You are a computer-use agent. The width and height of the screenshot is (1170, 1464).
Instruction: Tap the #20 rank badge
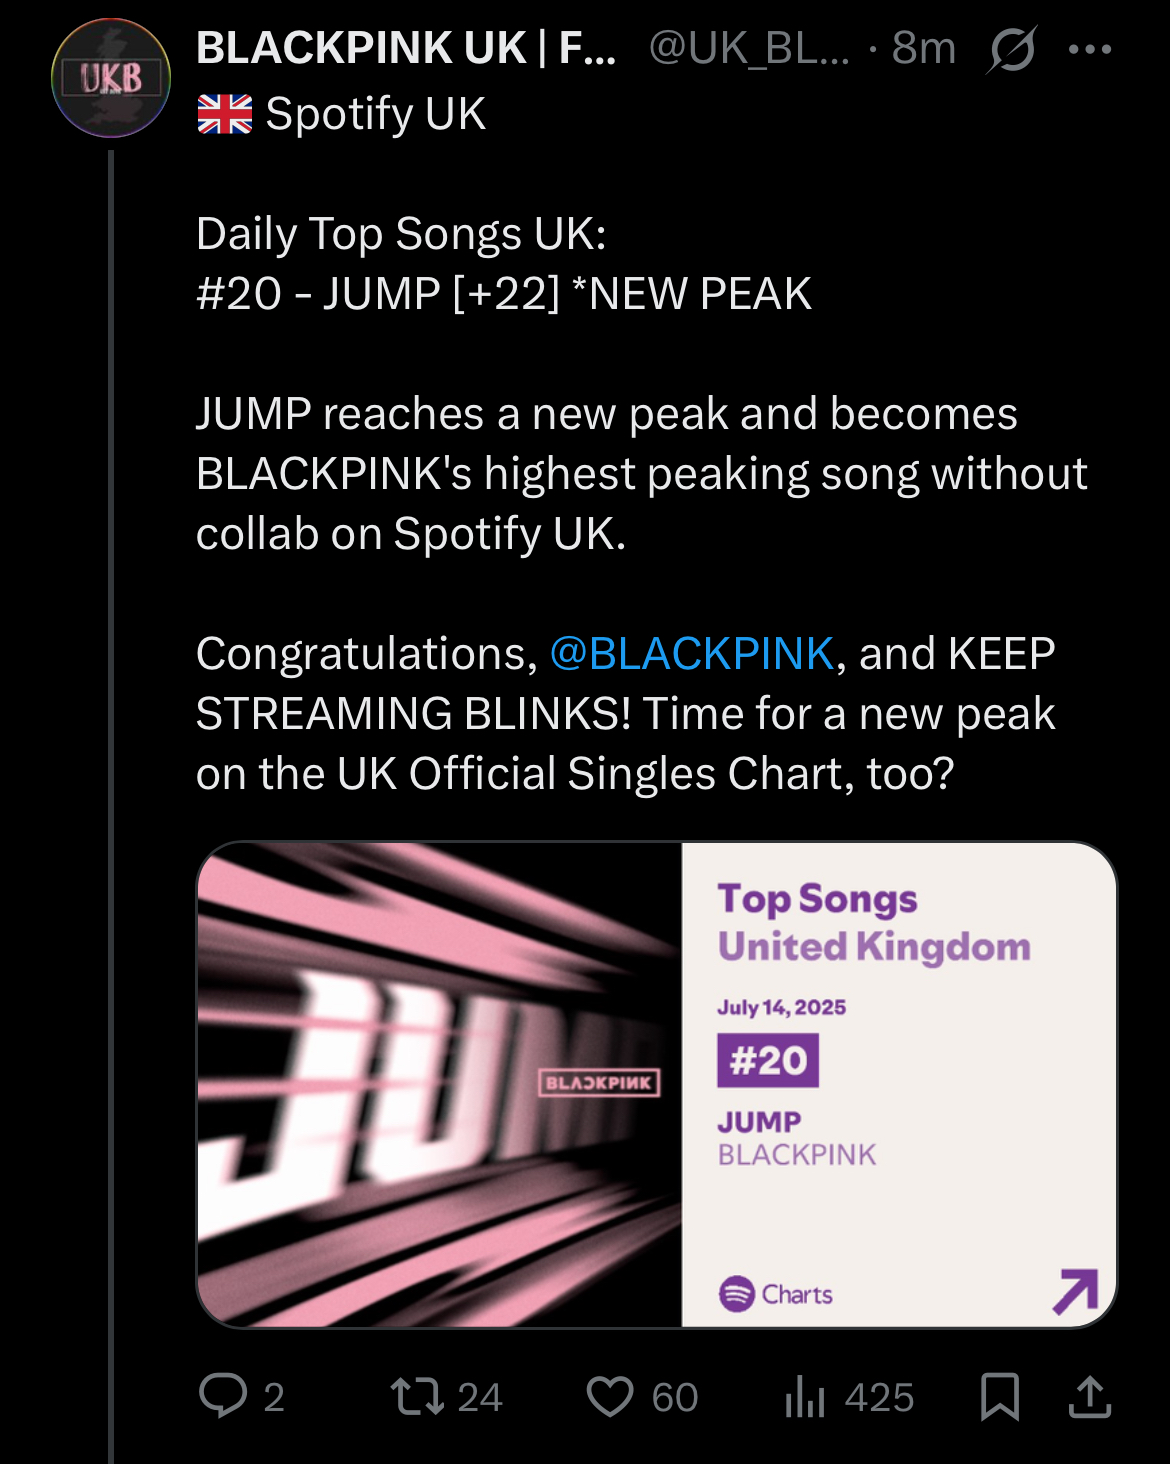pos(767,1060)
